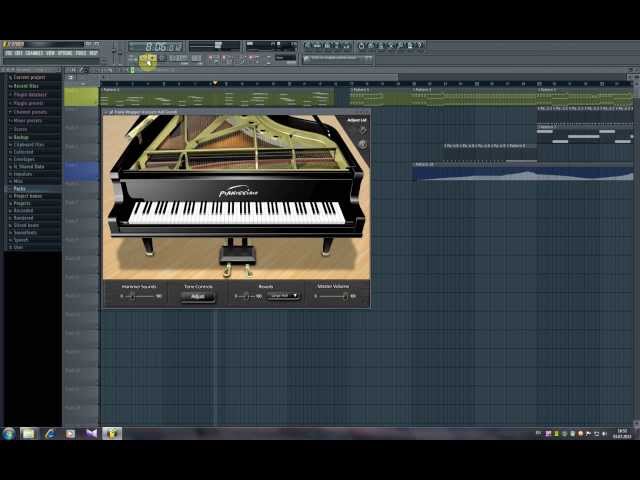Adjust the Reverb amount slider
Screen dimensions: 640x480
246,296
